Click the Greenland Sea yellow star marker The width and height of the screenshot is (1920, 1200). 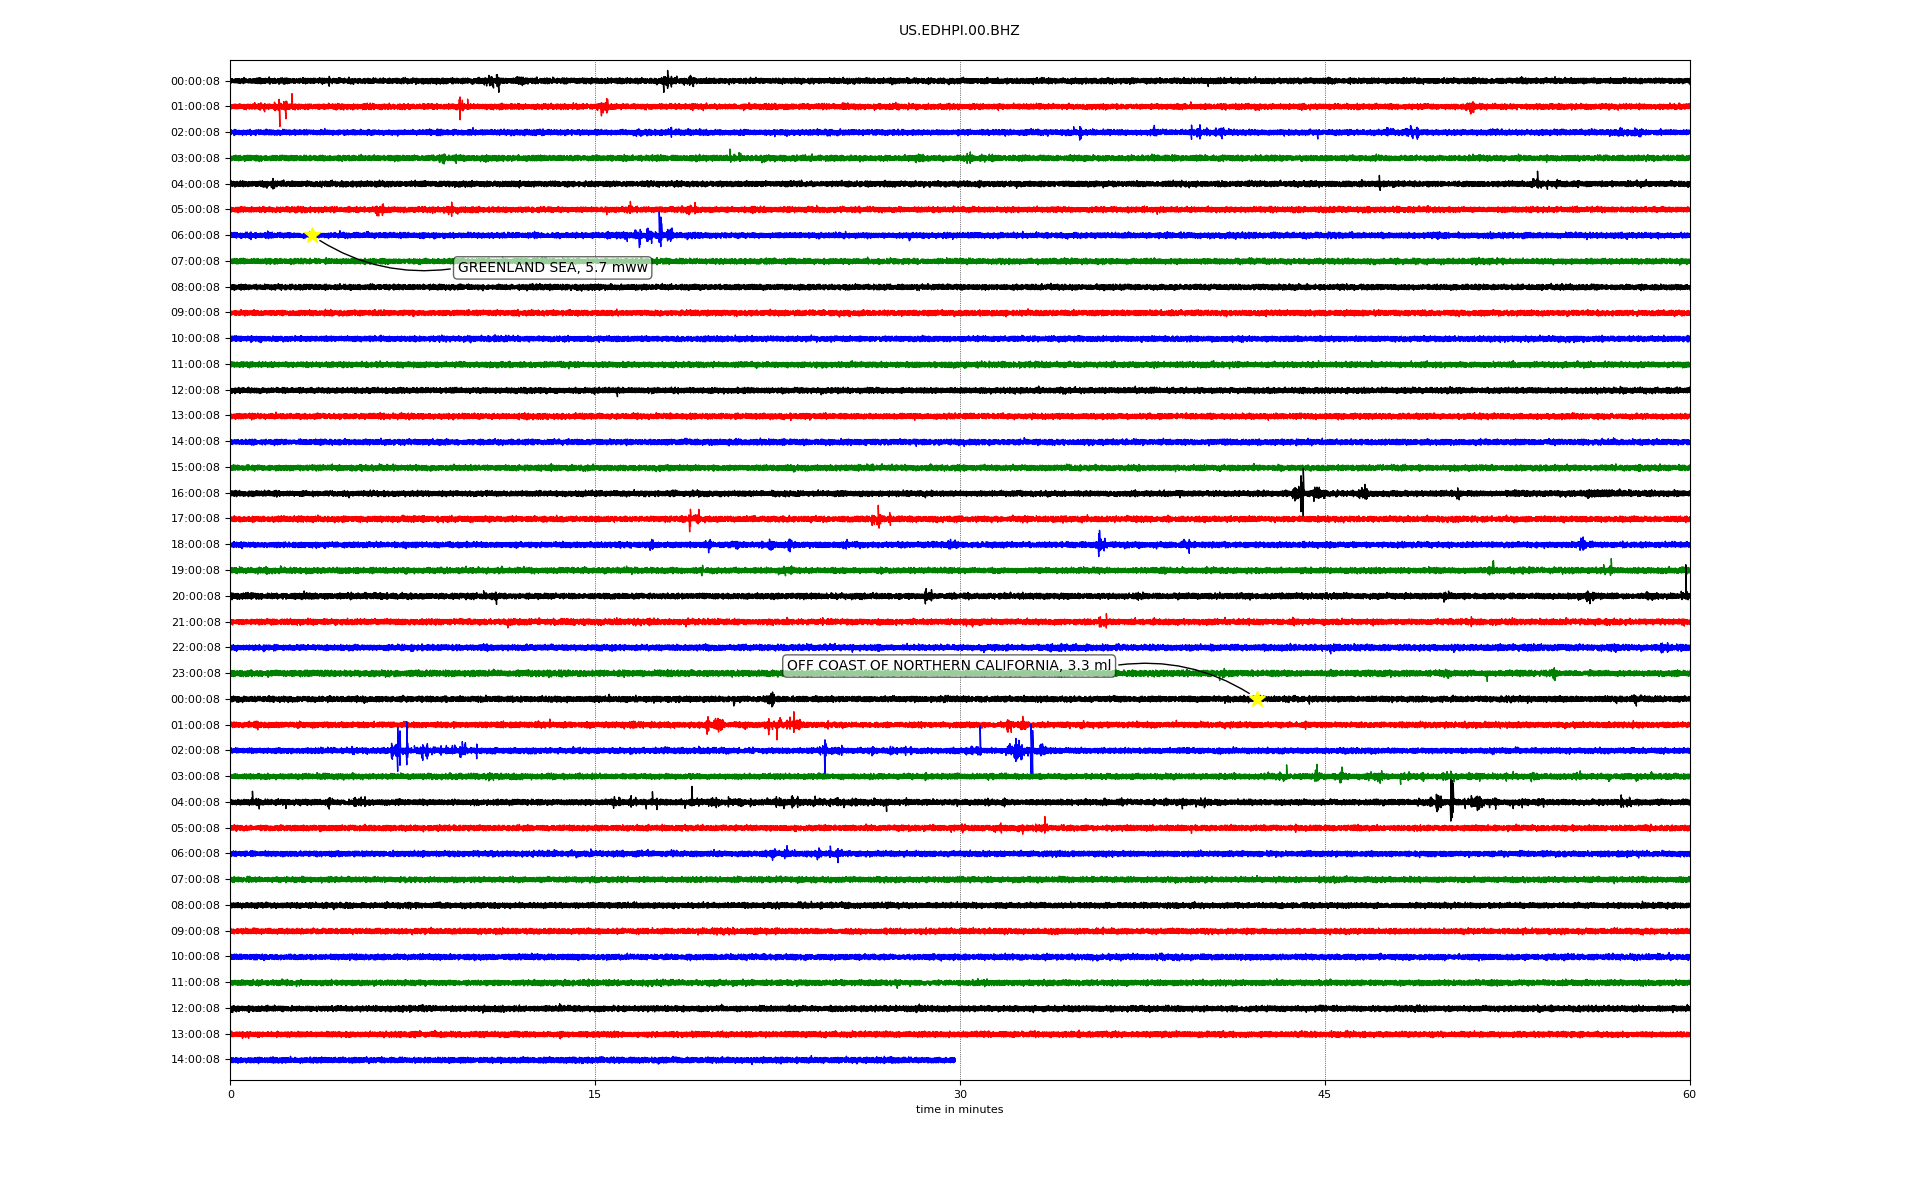312,235
